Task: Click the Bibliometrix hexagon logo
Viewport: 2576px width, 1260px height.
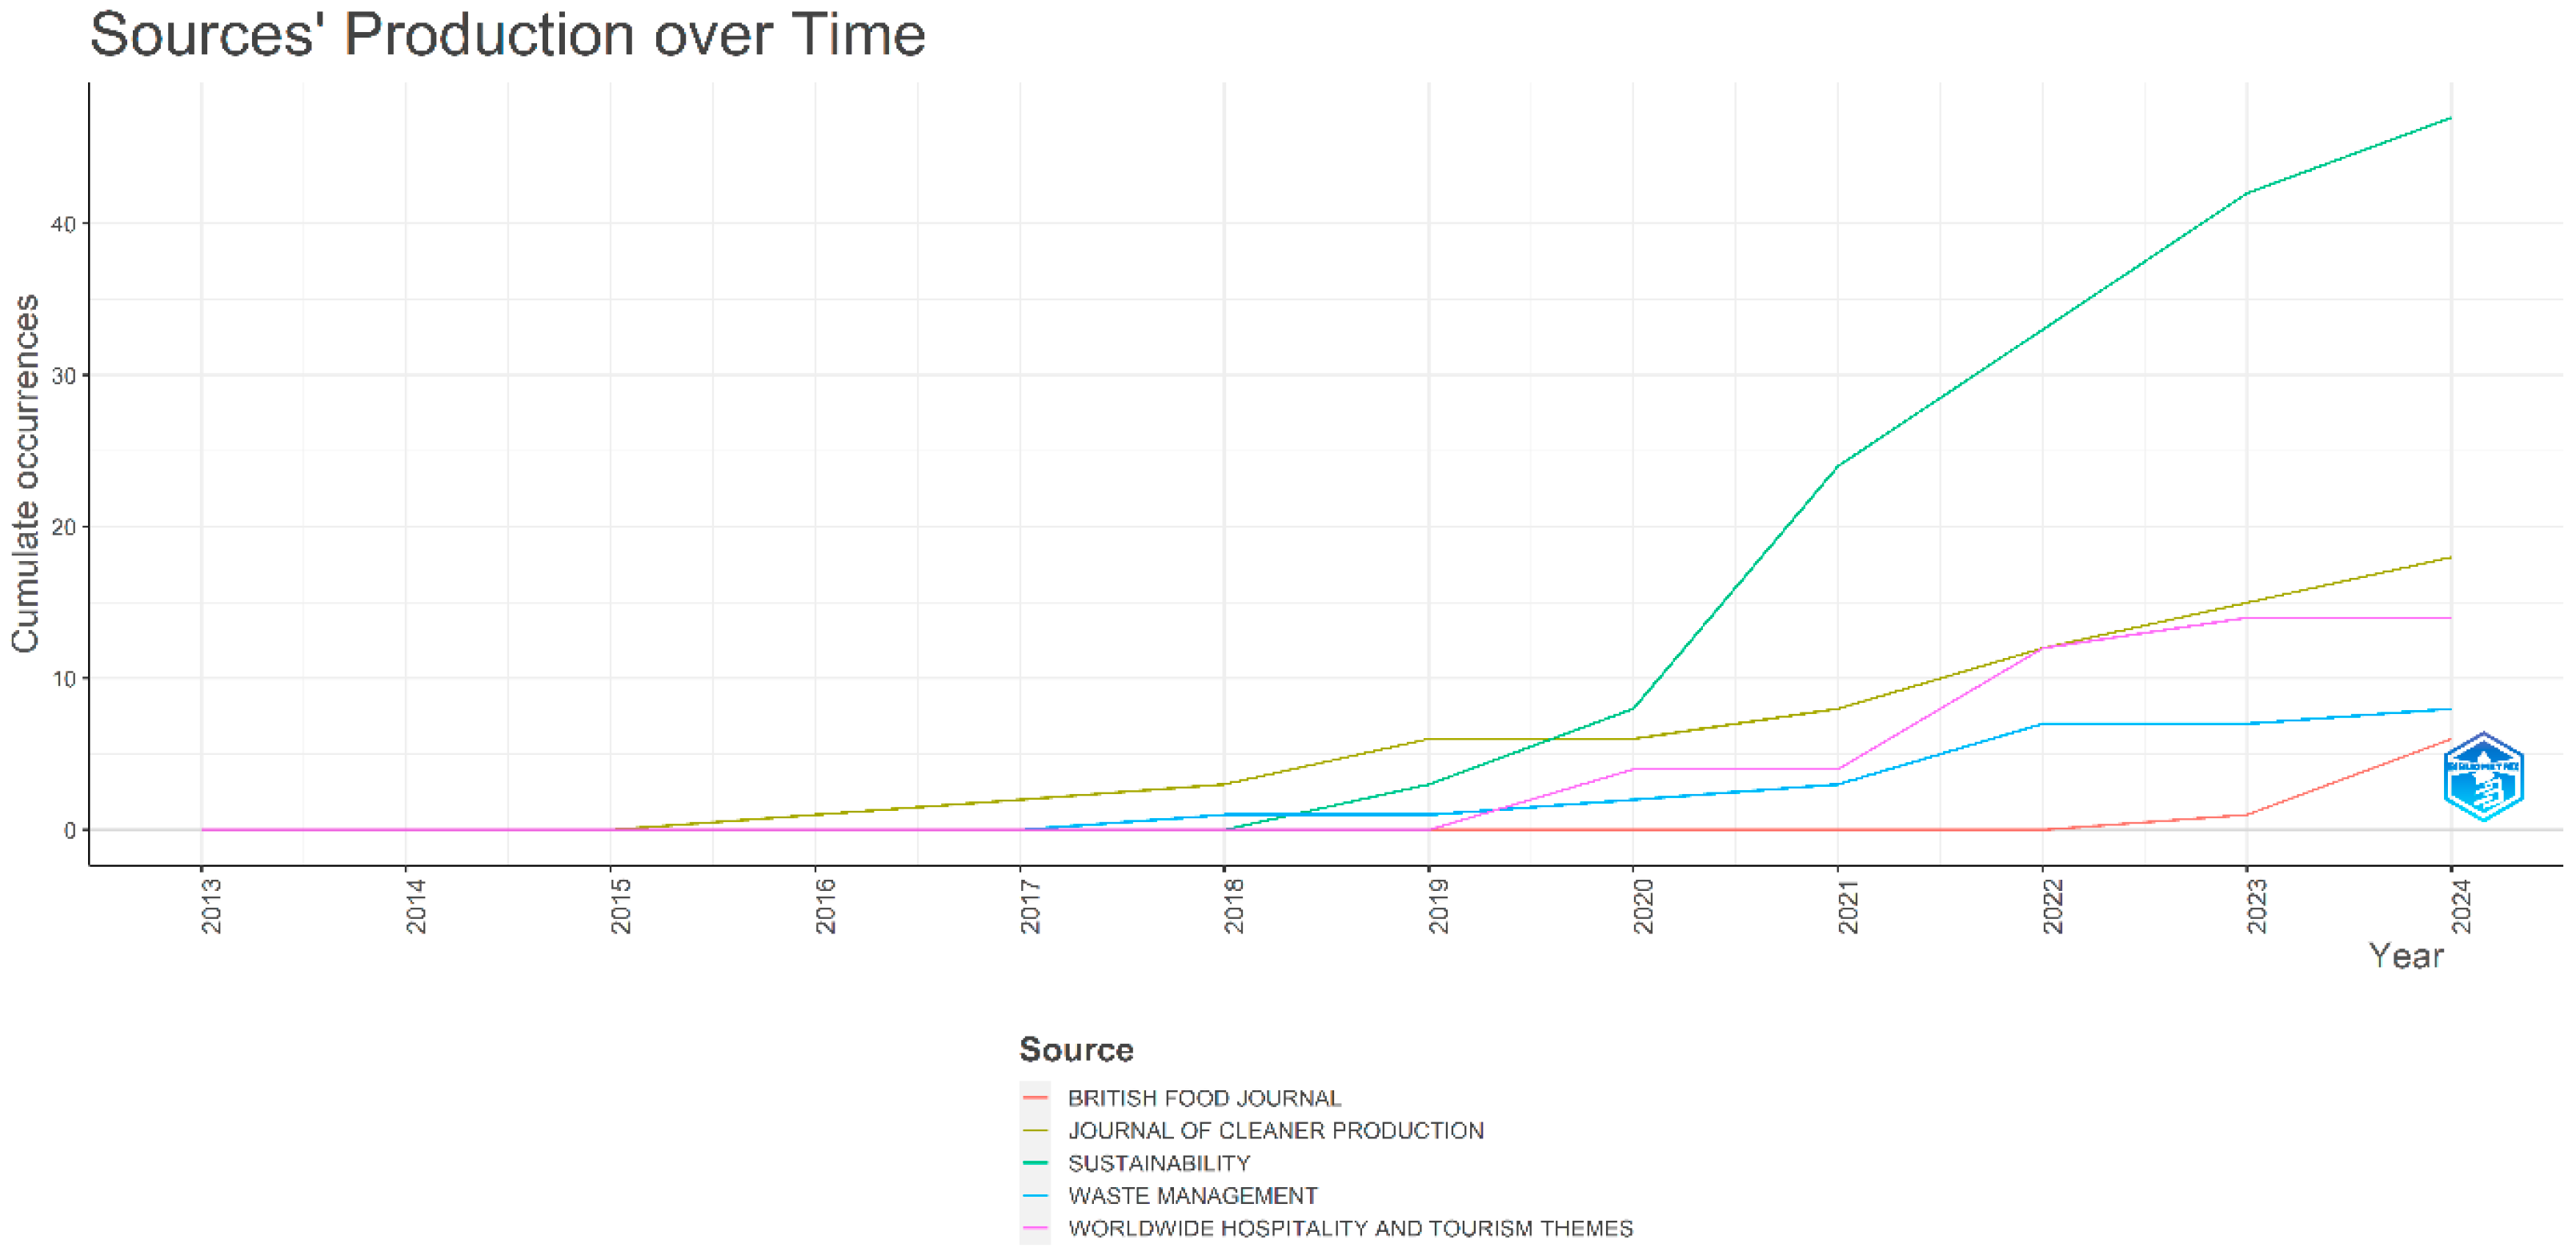Action: 2482,776
